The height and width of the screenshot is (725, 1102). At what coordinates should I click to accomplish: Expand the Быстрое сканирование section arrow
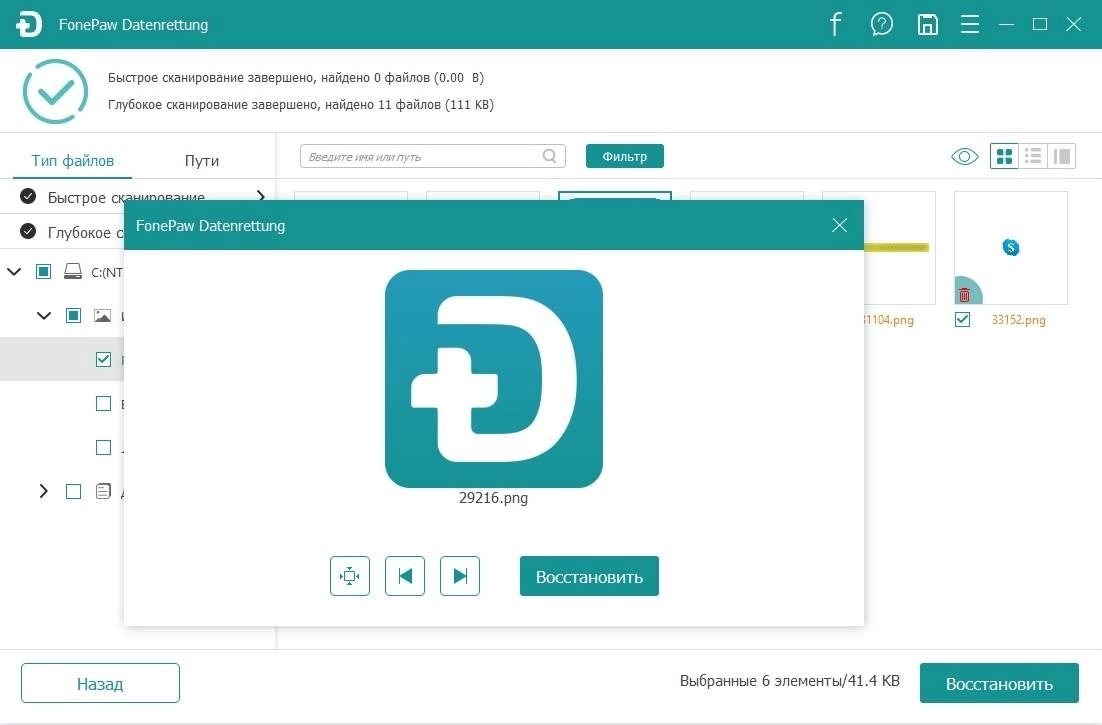pos(261,197)
